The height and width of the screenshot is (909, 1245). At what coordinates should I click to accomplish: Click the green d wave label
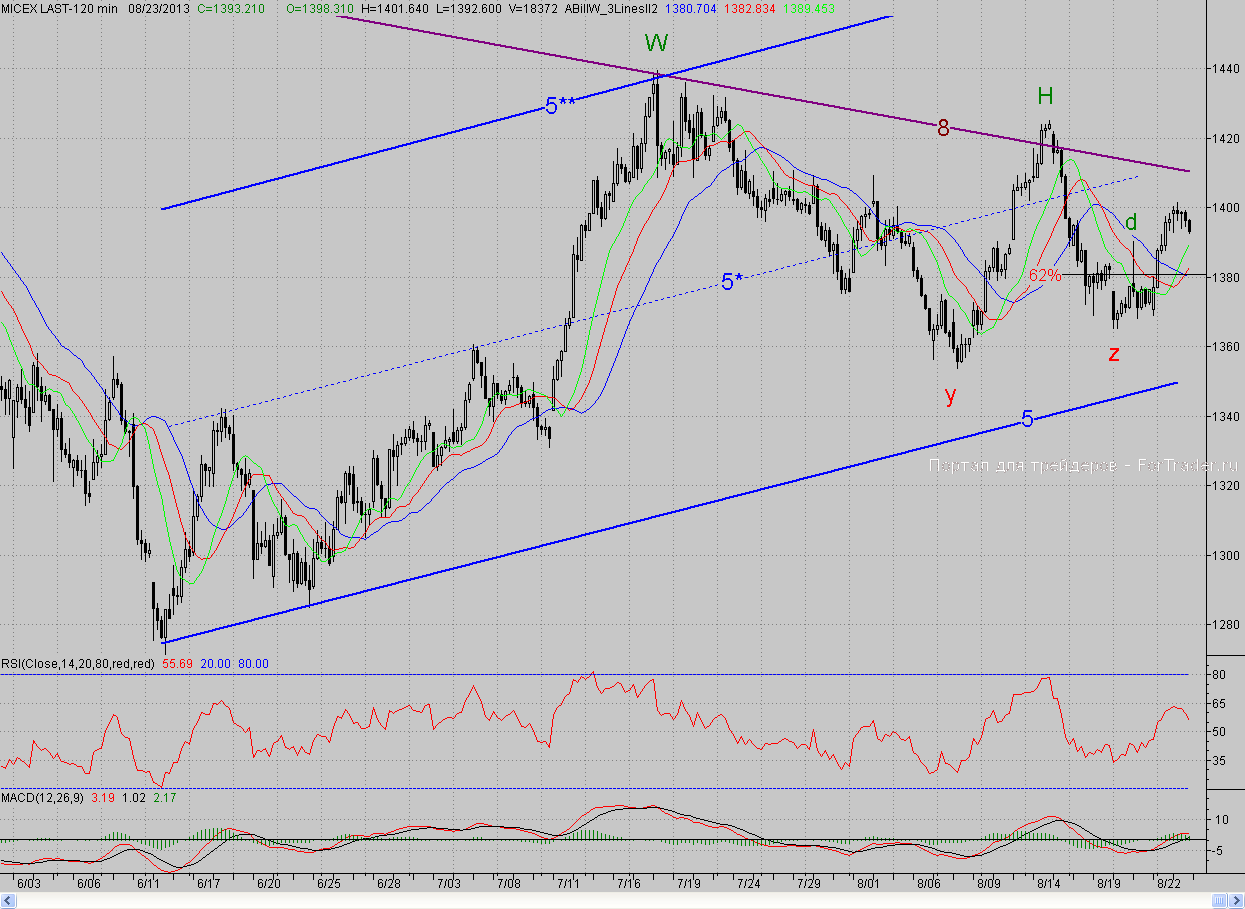[x=1131, y=223]
